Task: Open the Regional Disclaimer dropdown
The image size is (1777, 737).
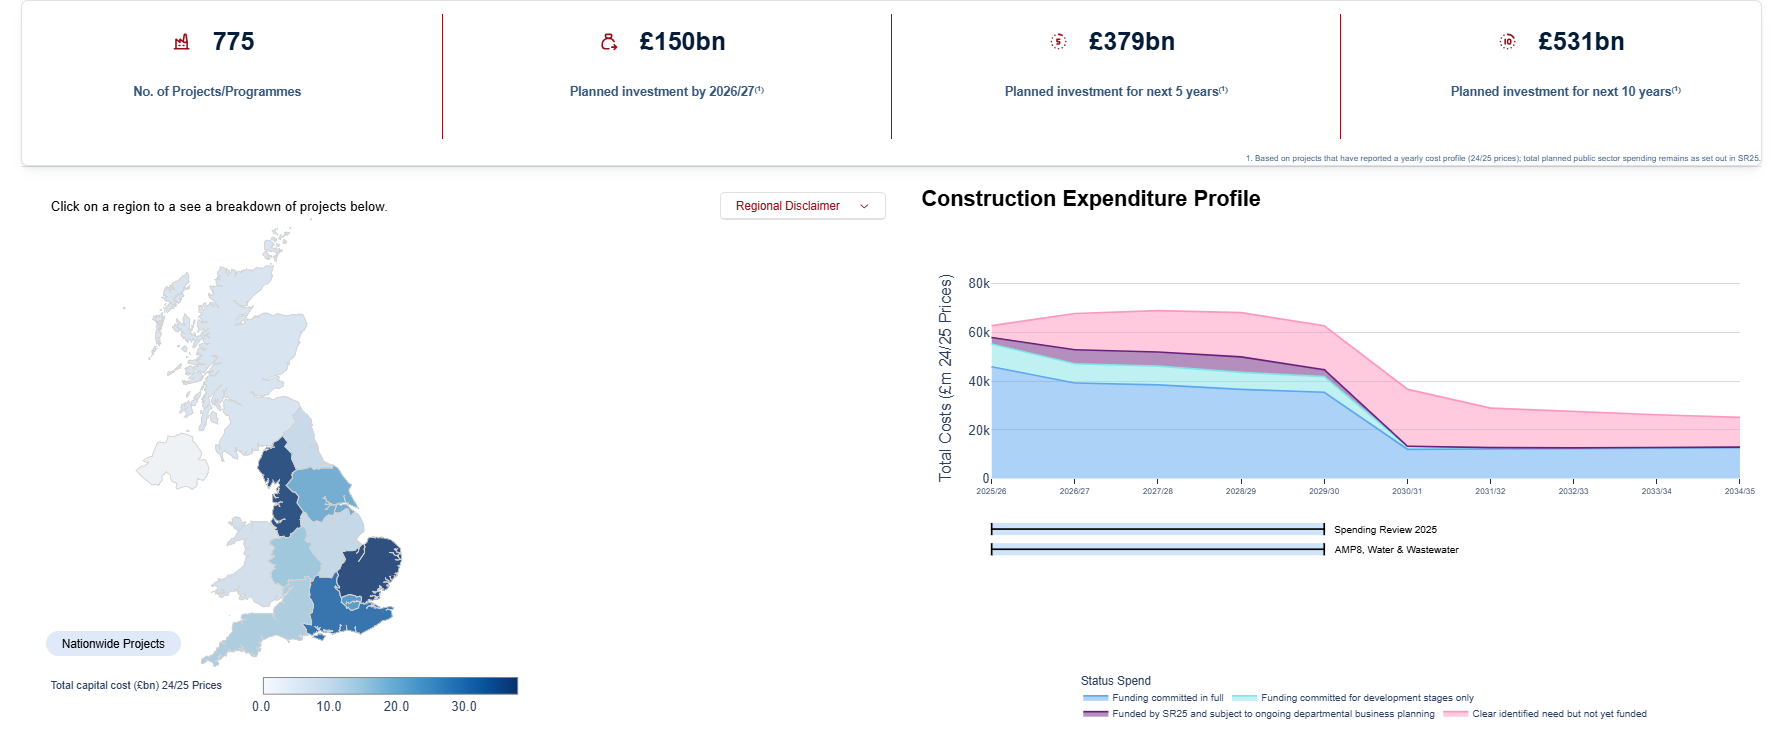Action: [802, 206]
